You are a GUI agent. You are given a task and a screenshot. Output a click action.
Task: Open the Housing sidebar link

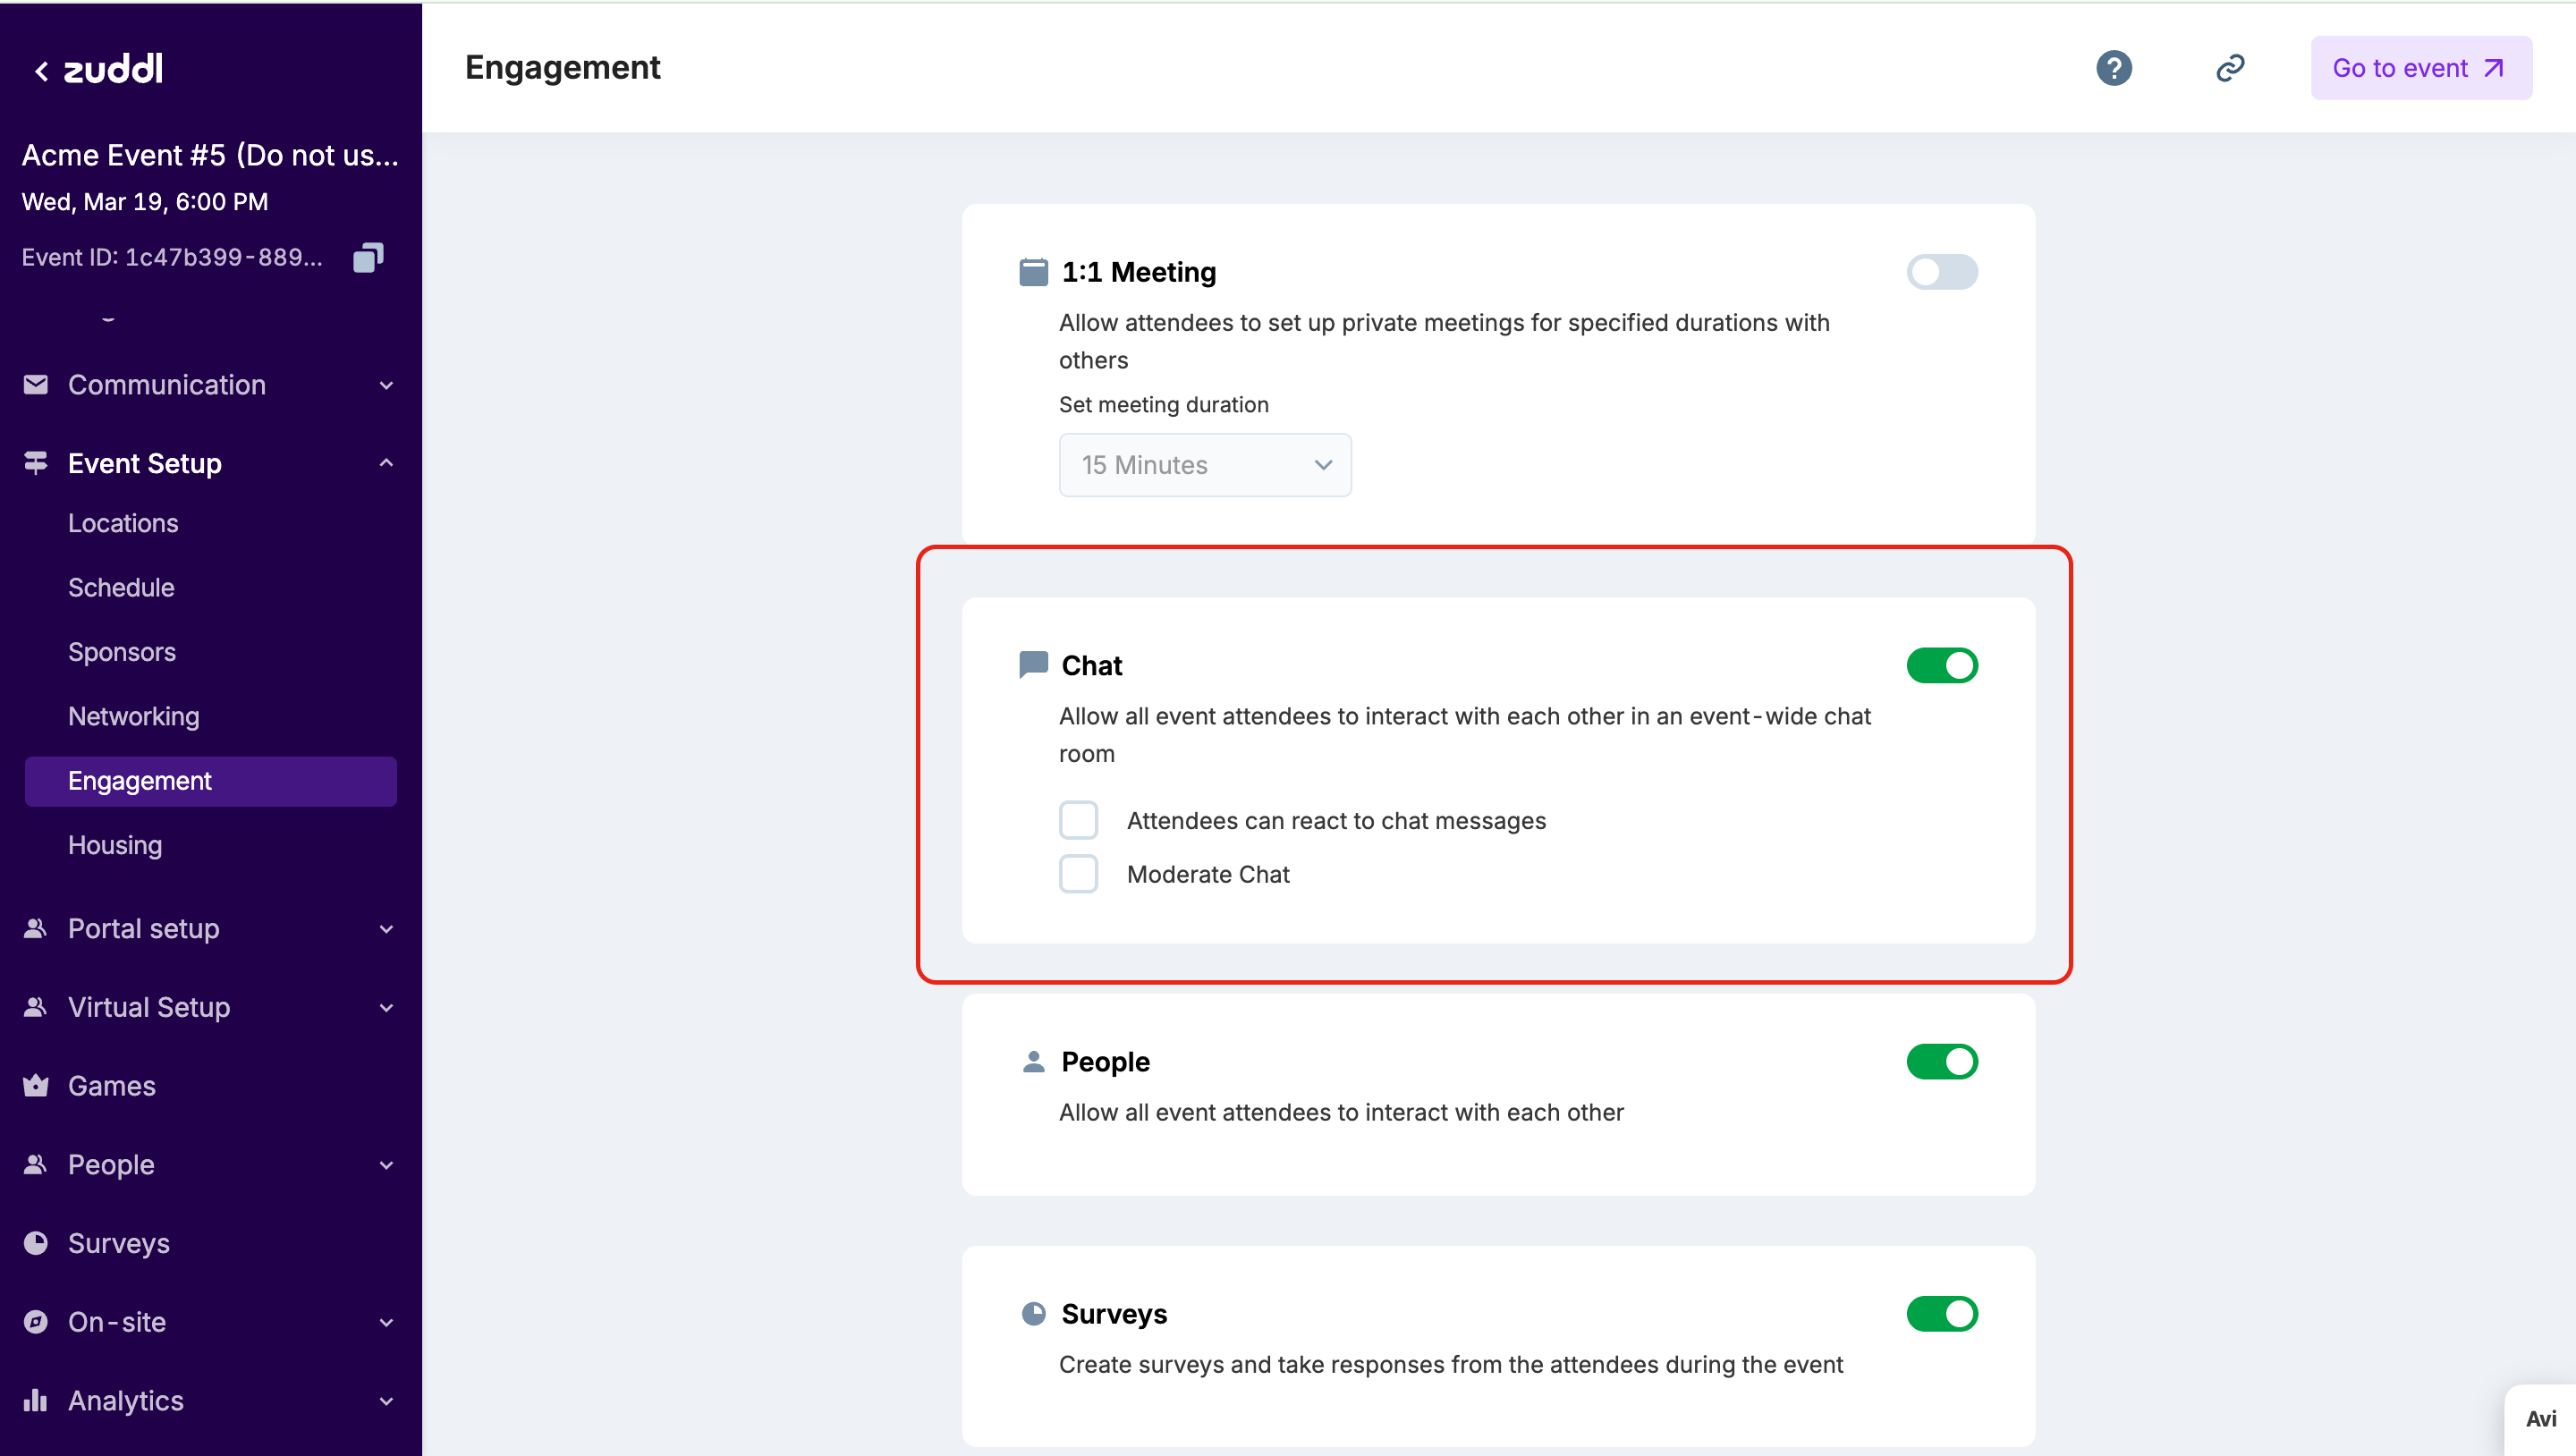pos(115,845)
